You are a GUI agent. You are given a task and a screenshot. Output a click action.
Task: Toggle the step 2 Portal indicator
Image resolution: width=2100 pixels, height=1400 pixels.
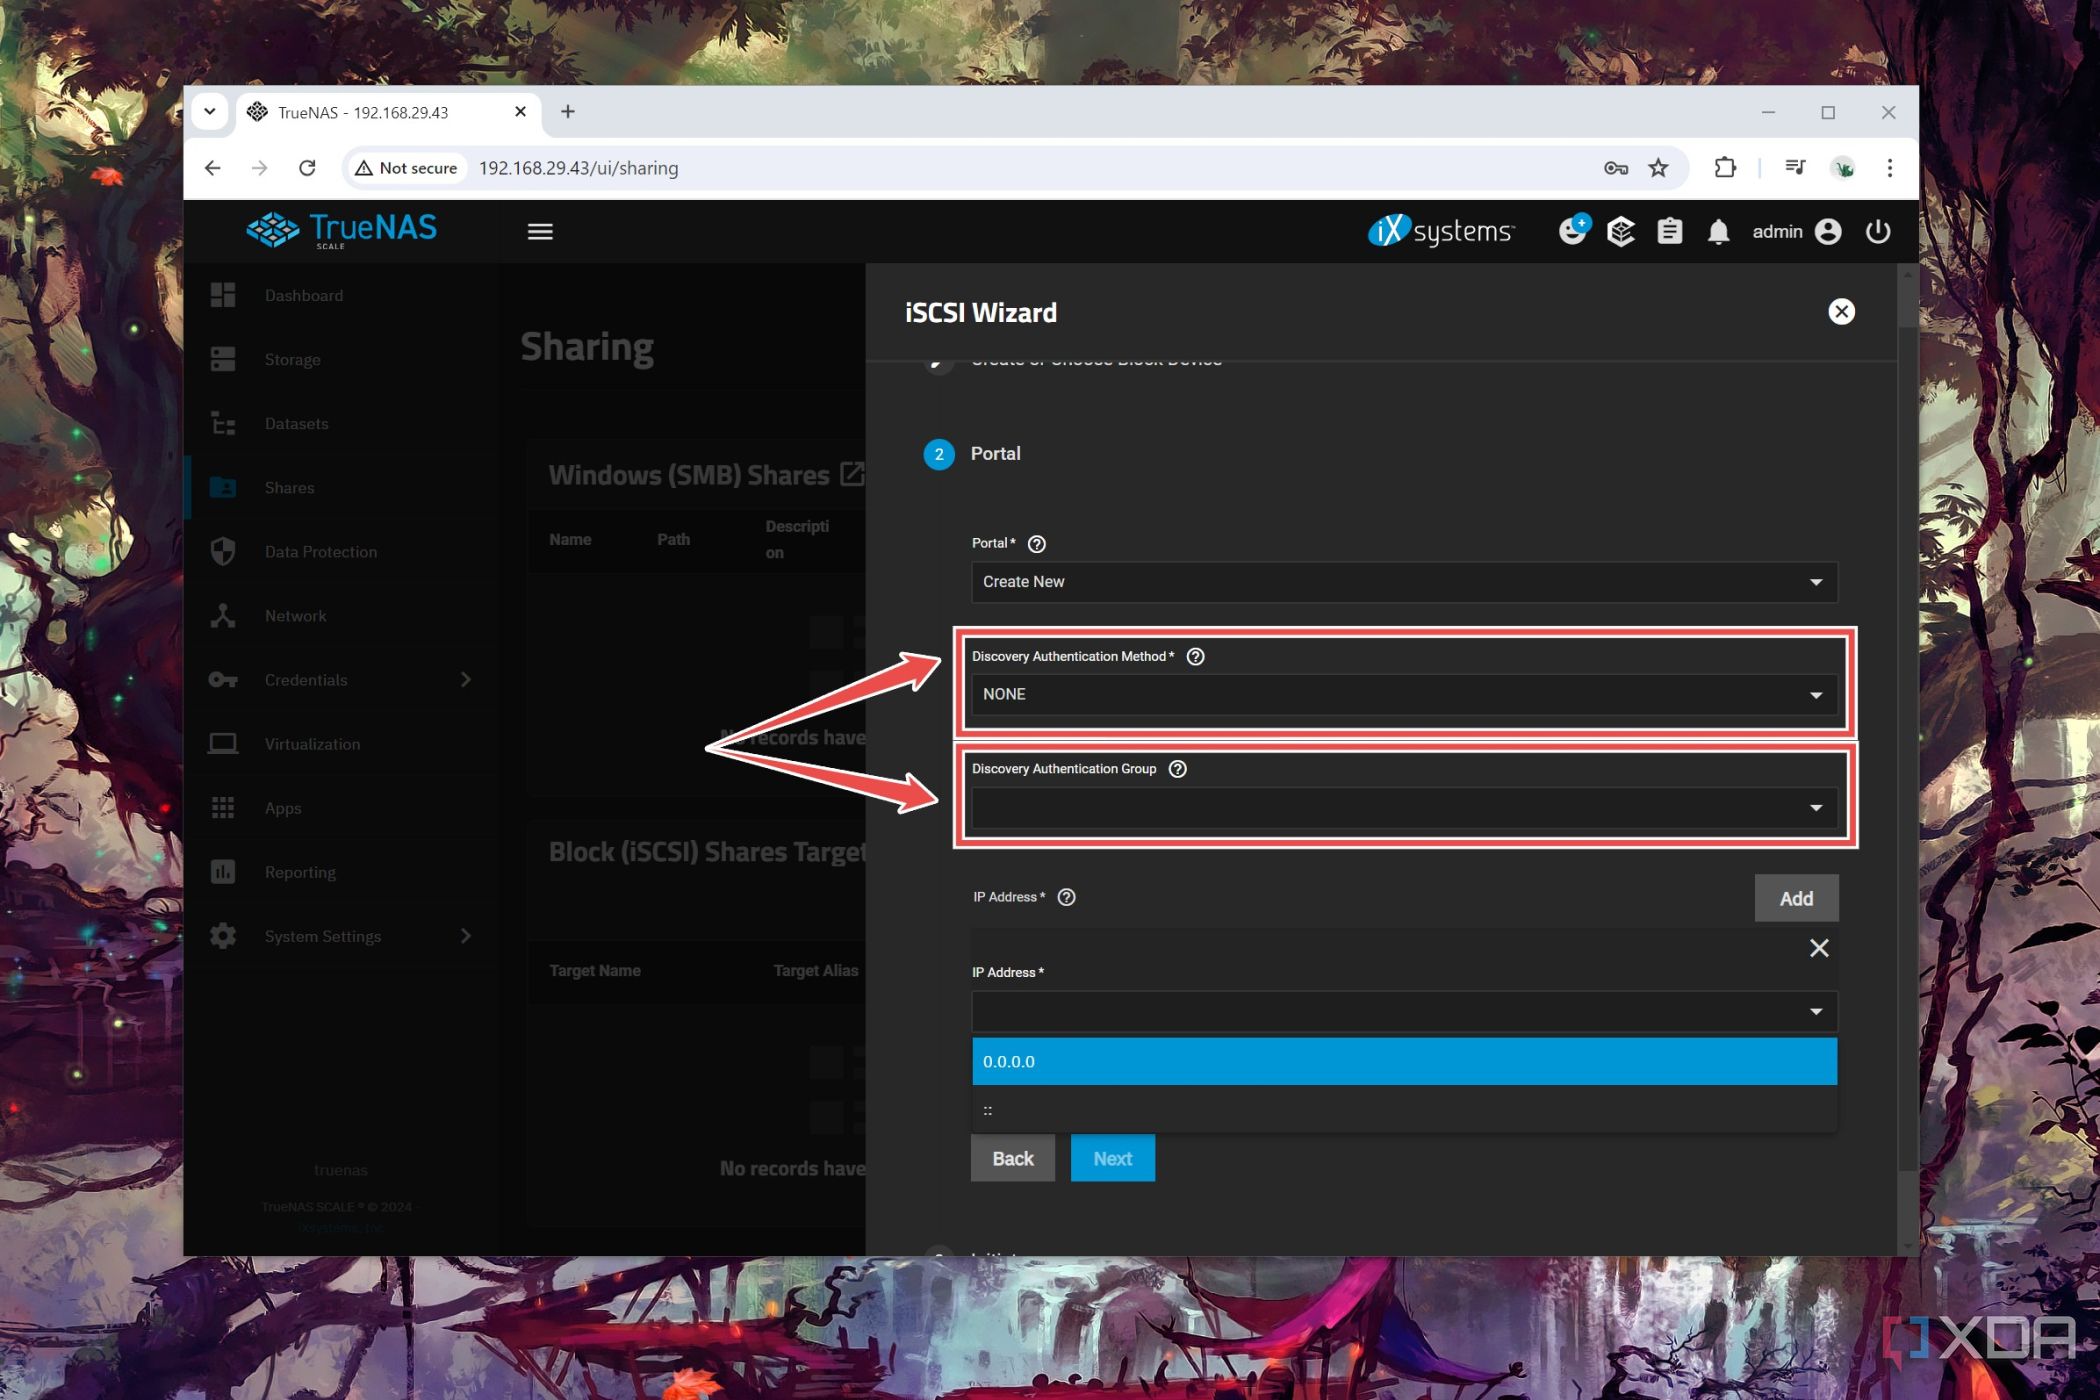(x=938, y=453)
